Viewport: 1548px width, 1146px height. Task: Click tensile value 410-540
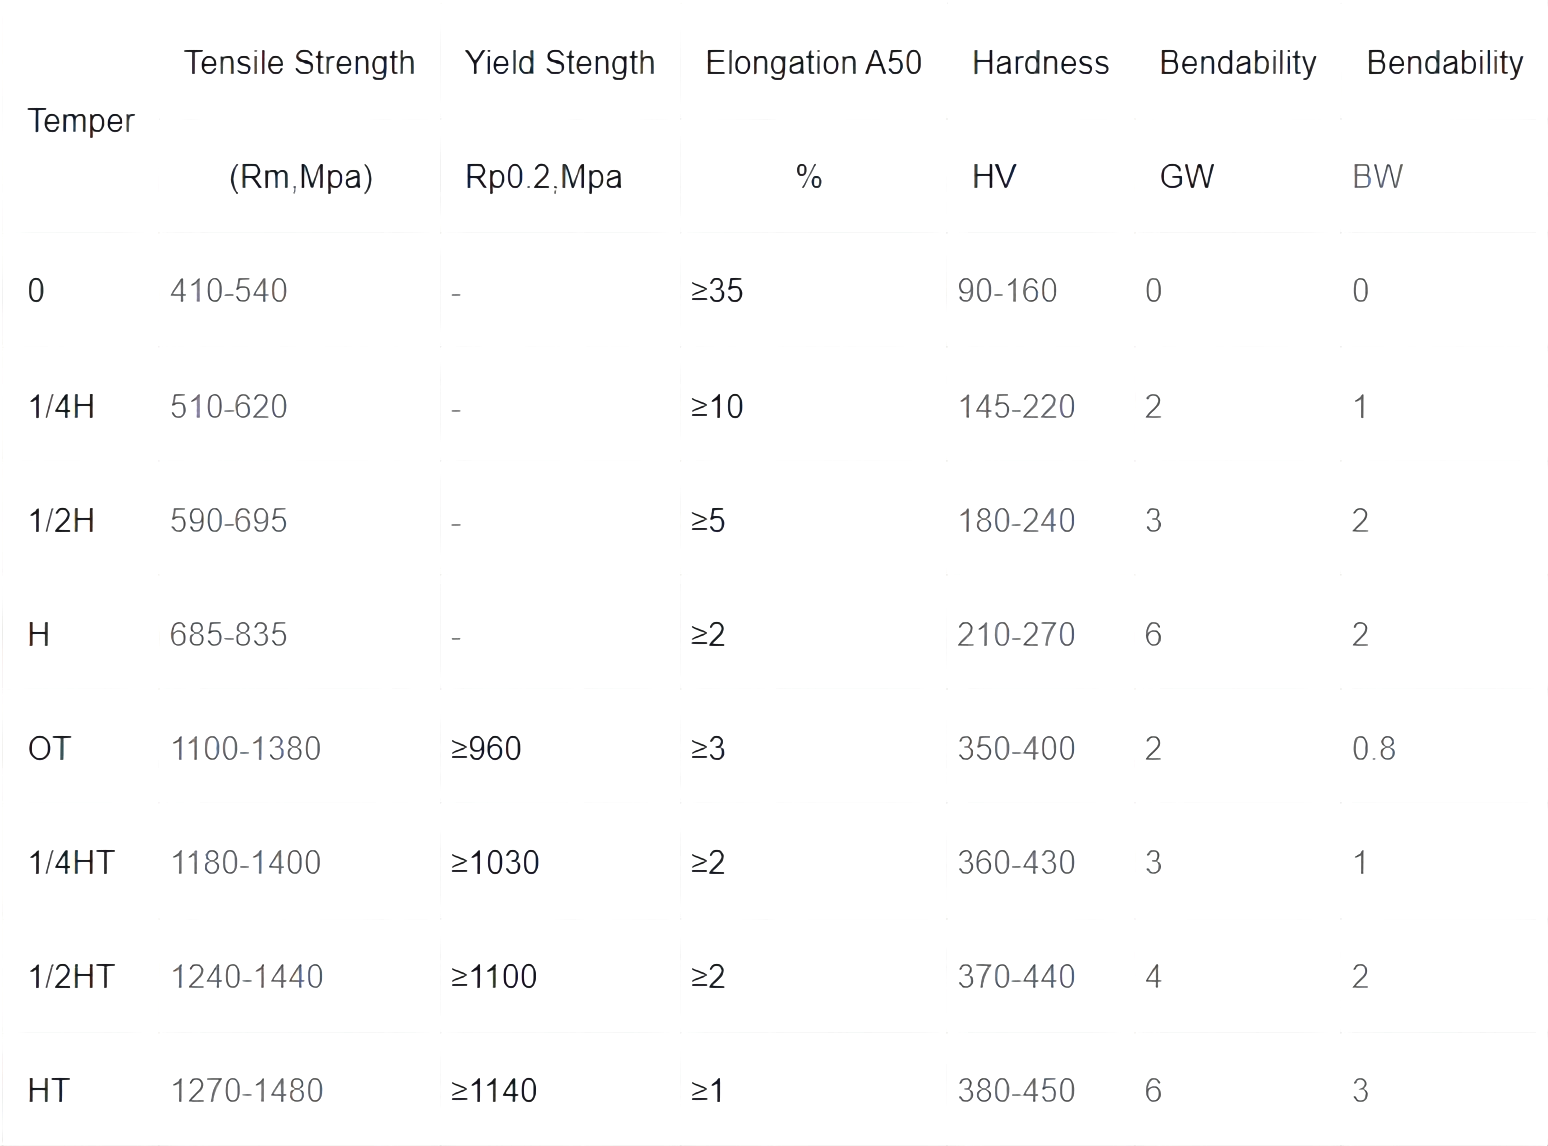pyautogui.click(x=229, y=291)
